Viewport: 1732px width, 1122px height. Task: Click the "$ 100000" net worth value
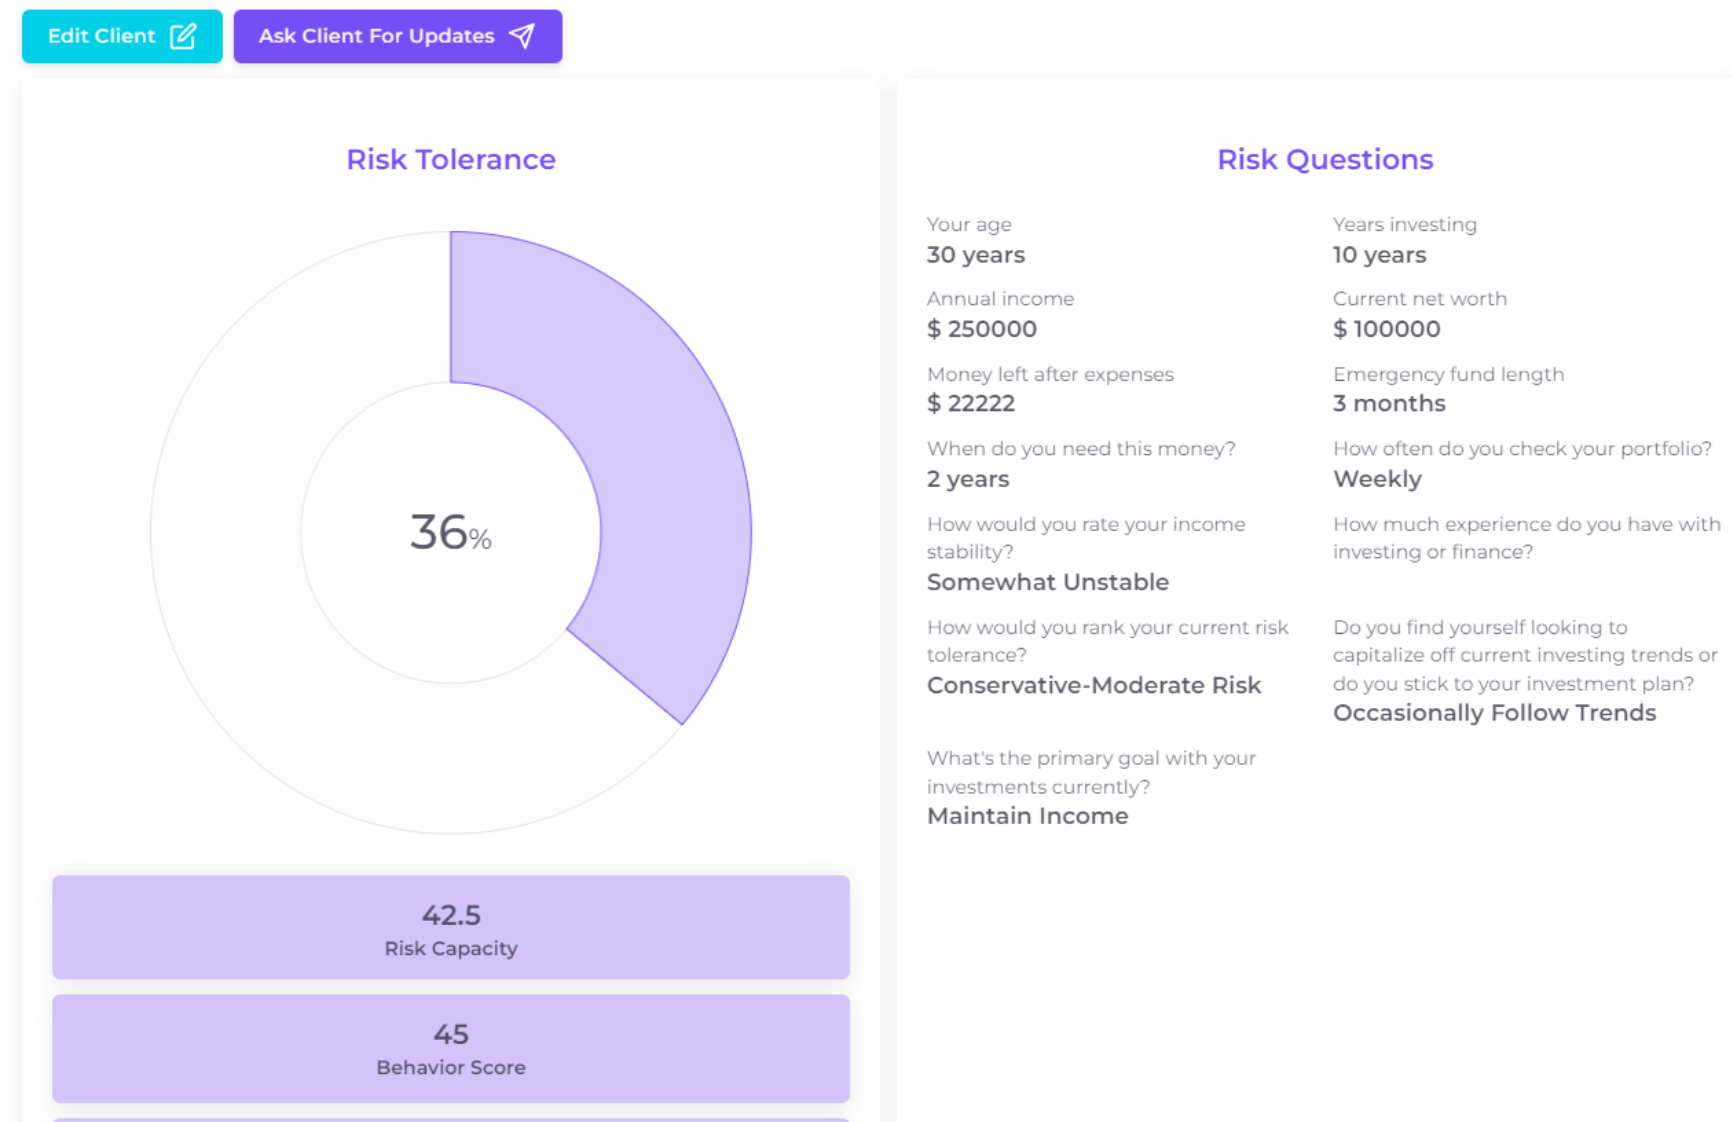pos(1386,329)
